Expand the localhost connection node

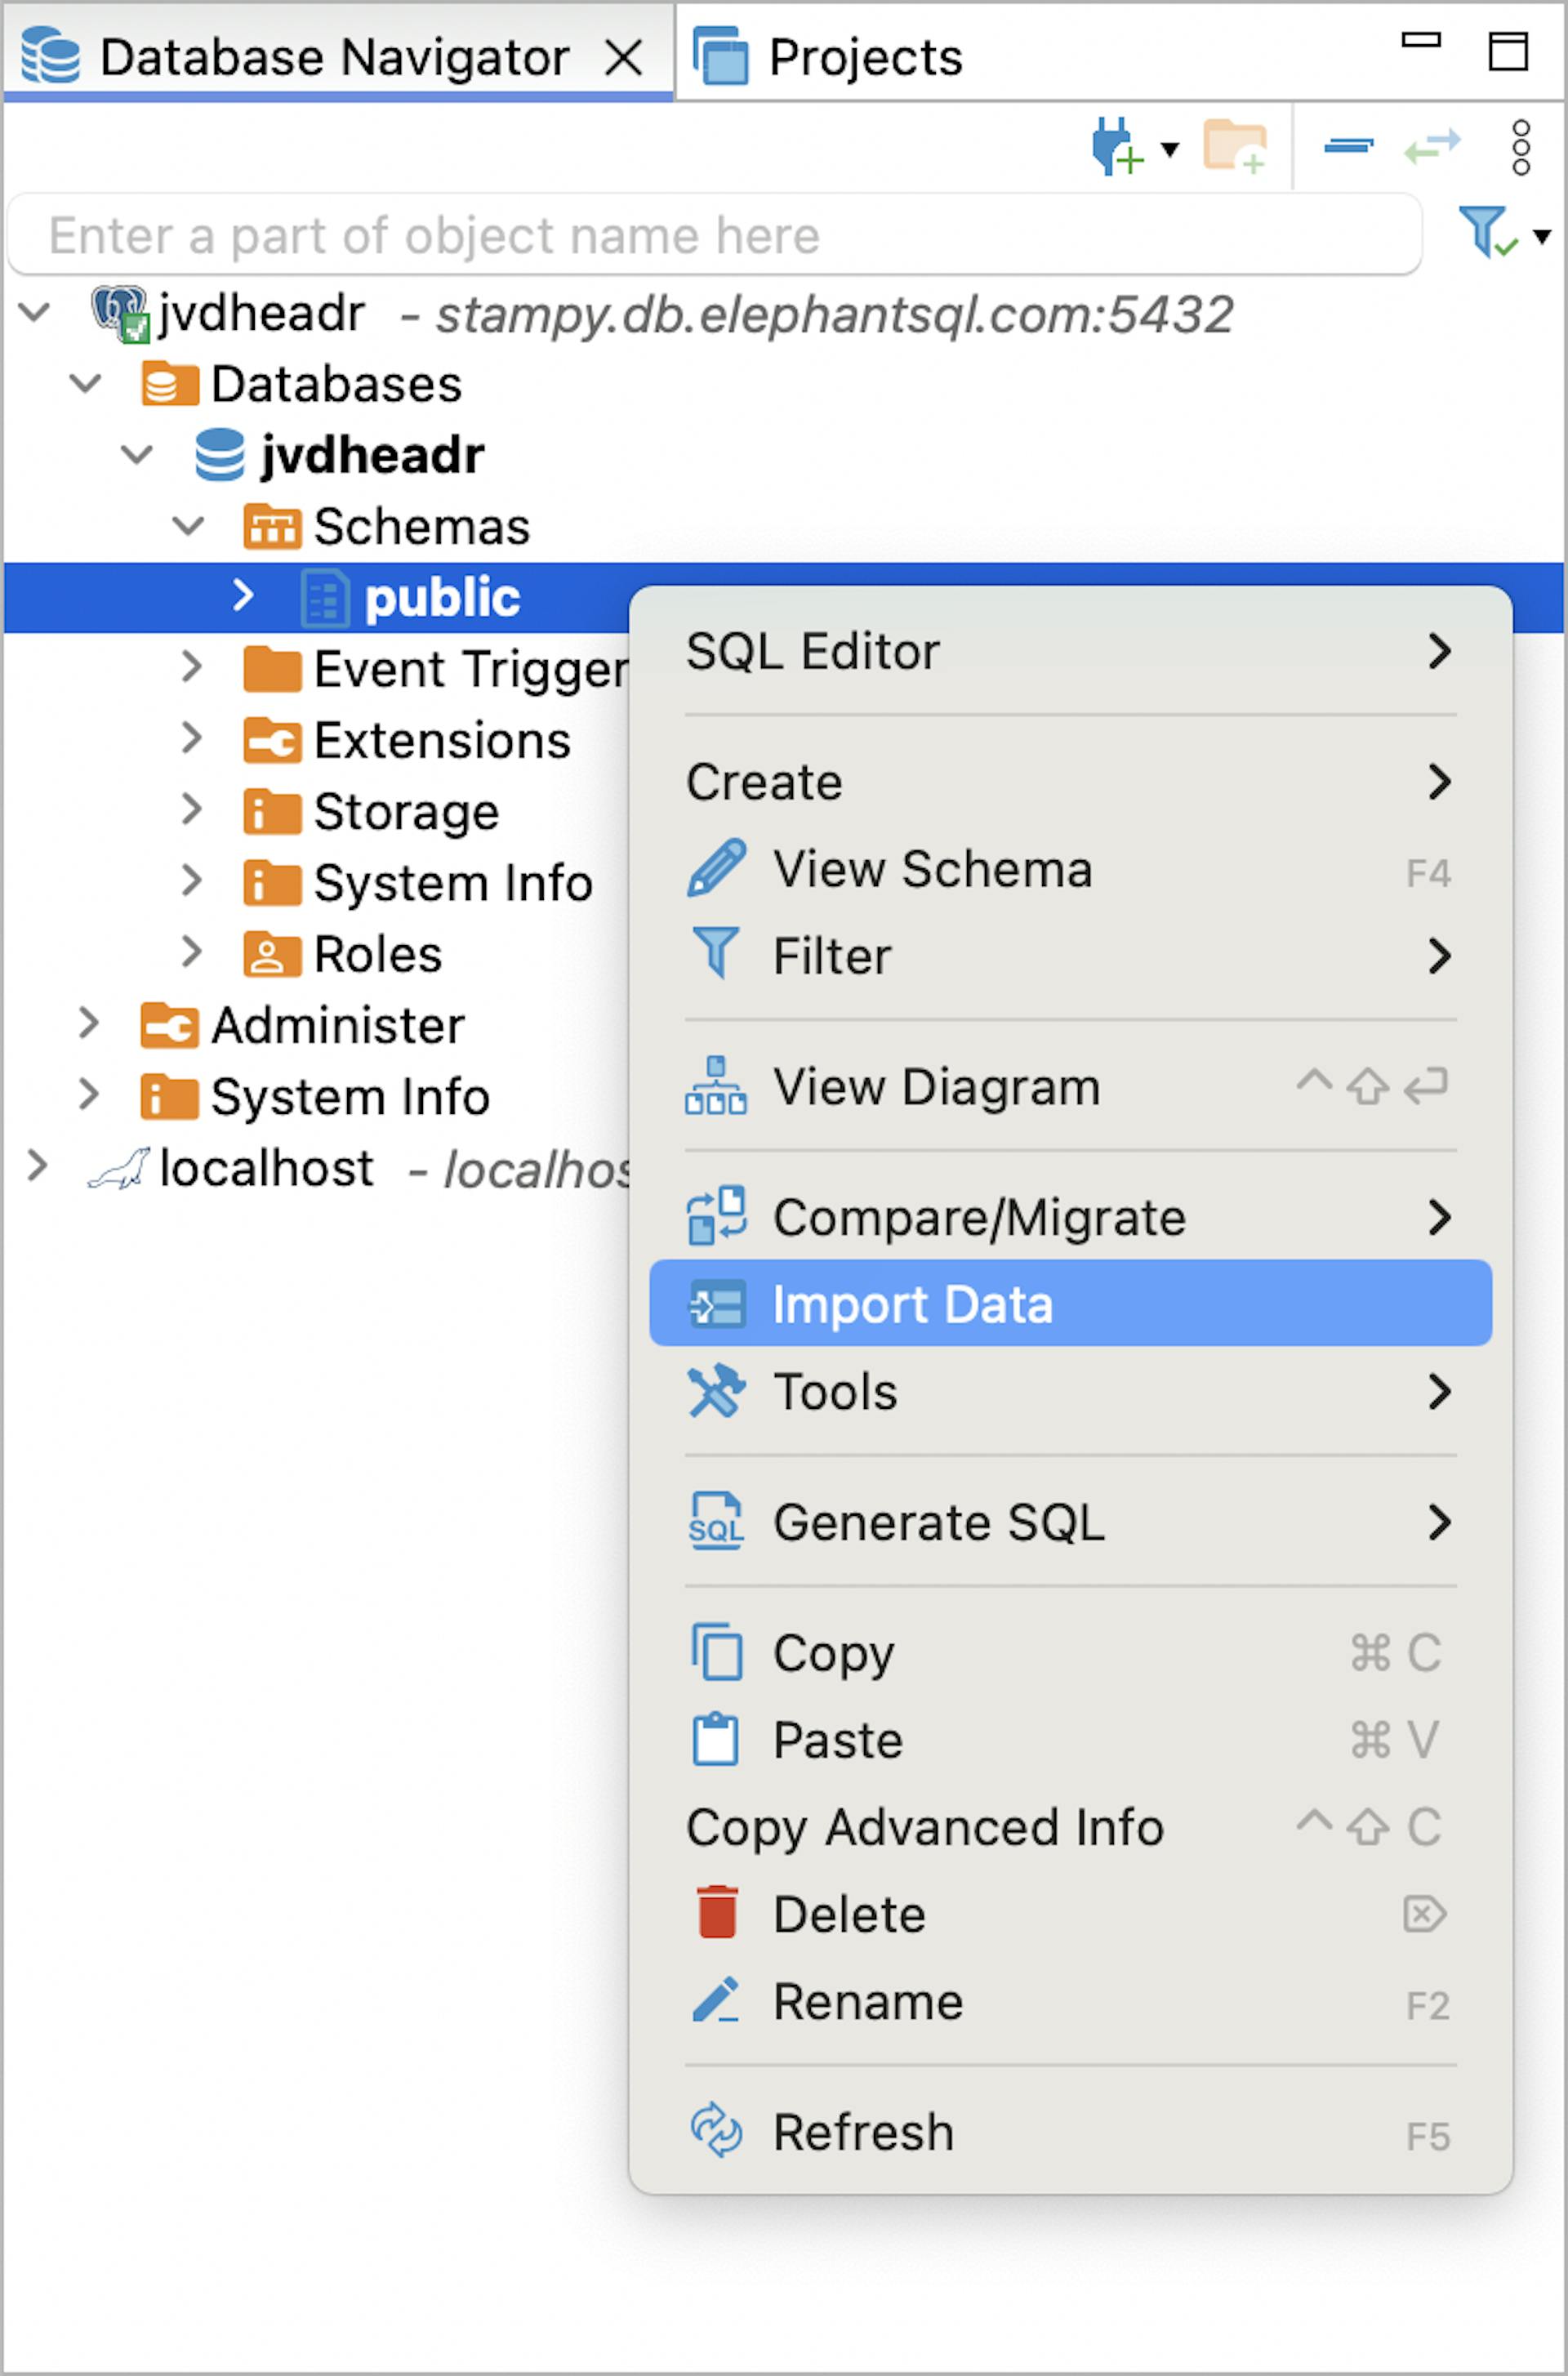click(x=37, y=1166)
